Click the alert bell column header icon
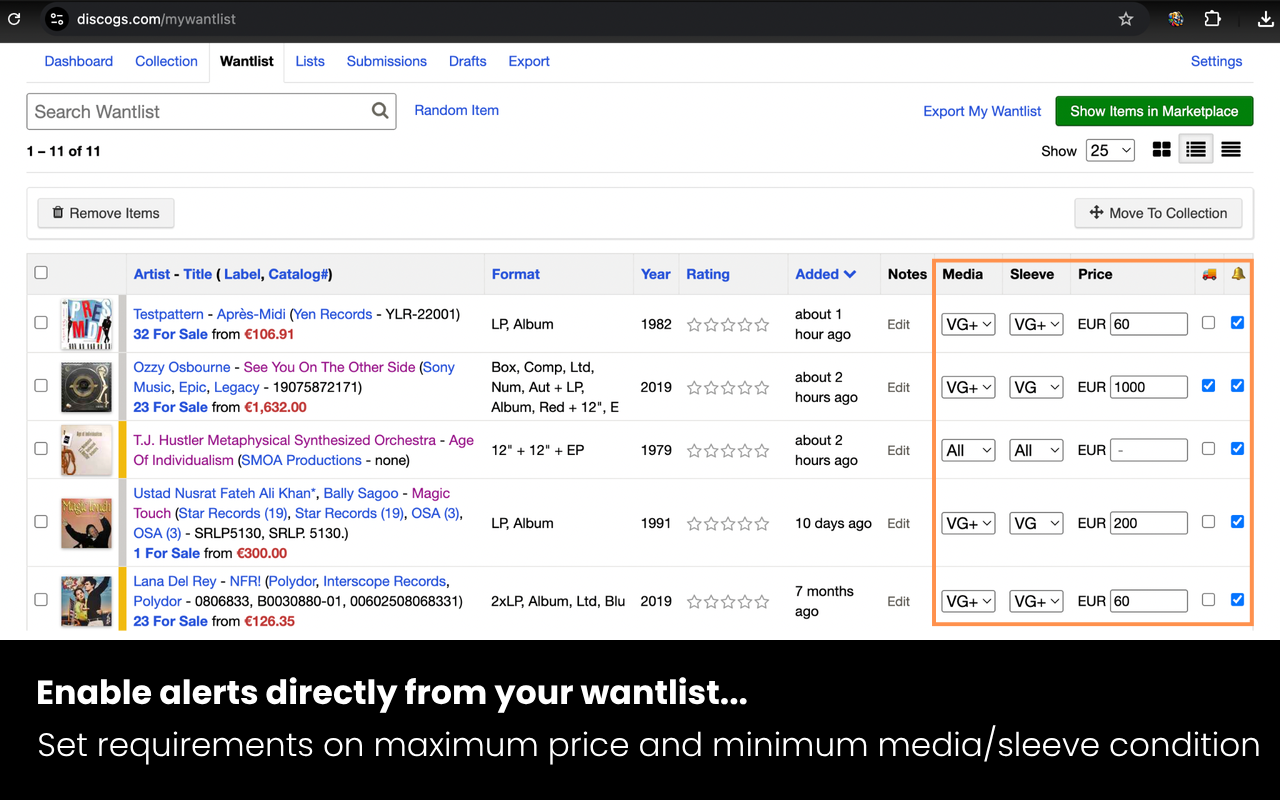Image resolution: width=1280 pixels, height=800 pixels. (1238, 274)
